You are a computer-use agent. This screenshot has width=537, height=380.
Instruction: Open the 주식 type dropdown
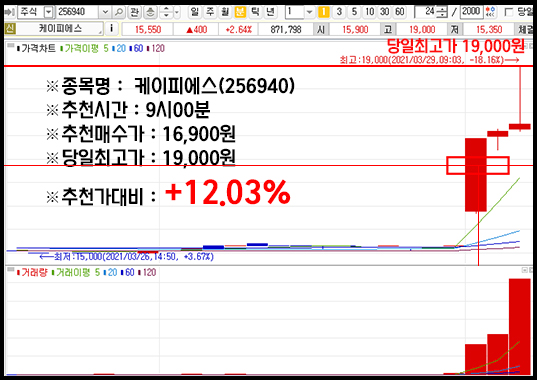pyautogui.click(x=49, y=12)
